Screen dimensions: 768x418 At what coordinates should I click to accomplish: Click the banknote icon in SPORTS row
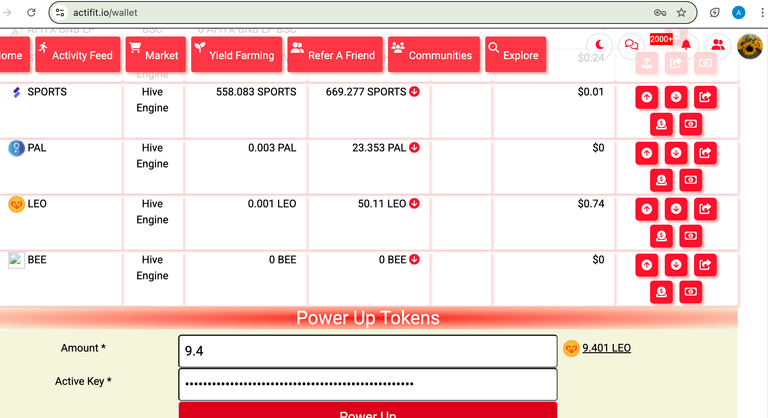pyautogui.click(x=691, y=124)
